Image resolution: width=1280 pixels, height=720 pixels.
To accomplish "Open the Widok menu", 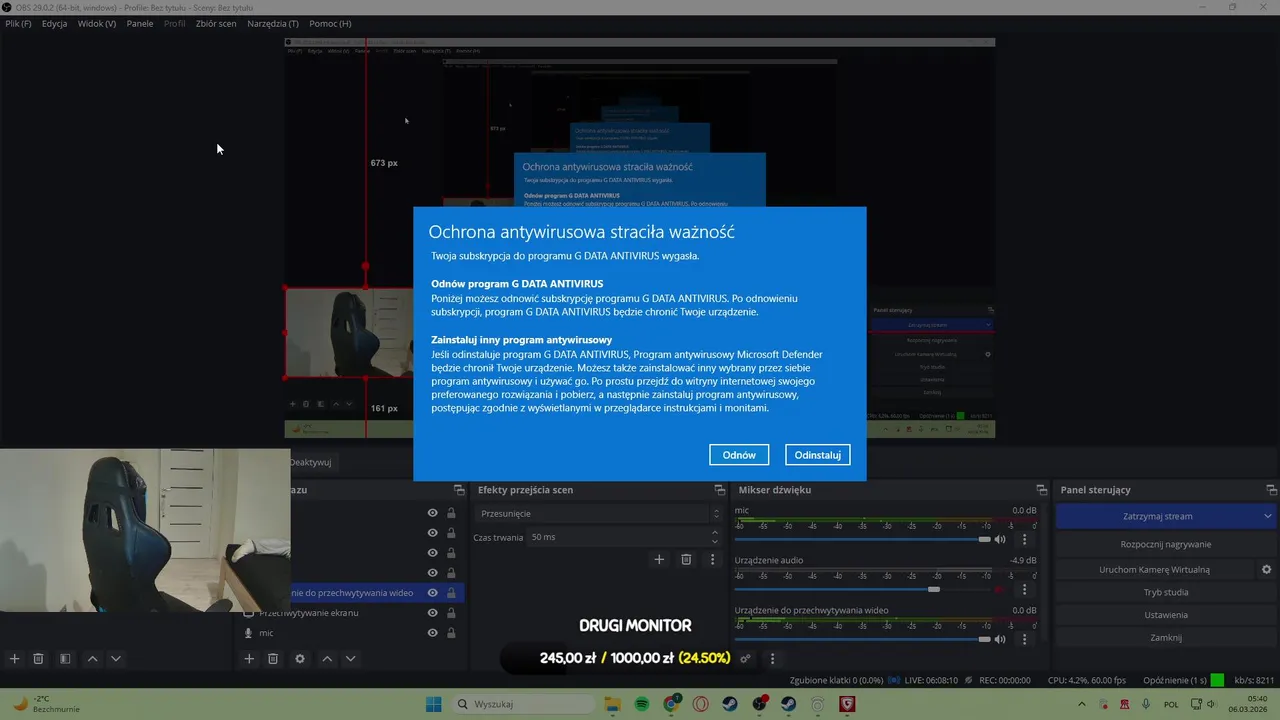I will [x=97, y=23].
